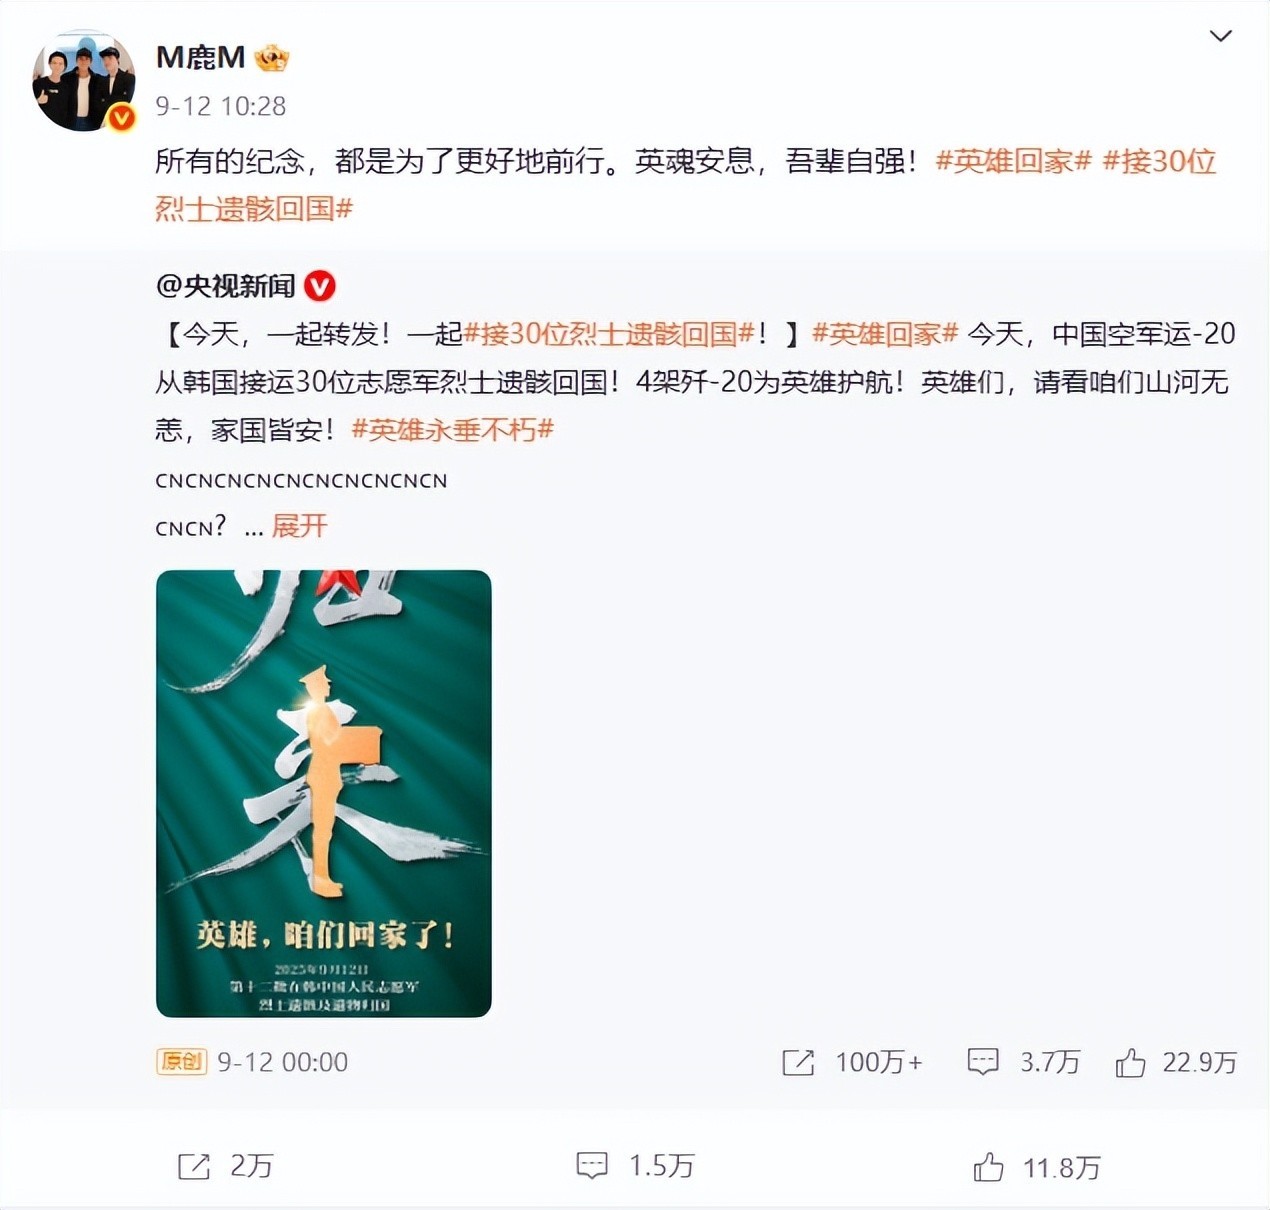This screenshot has height=1210, width=1270.
Task: Open the #接30位烈士遗骸回国# hashtag in top post
Action: coord(685,185)
